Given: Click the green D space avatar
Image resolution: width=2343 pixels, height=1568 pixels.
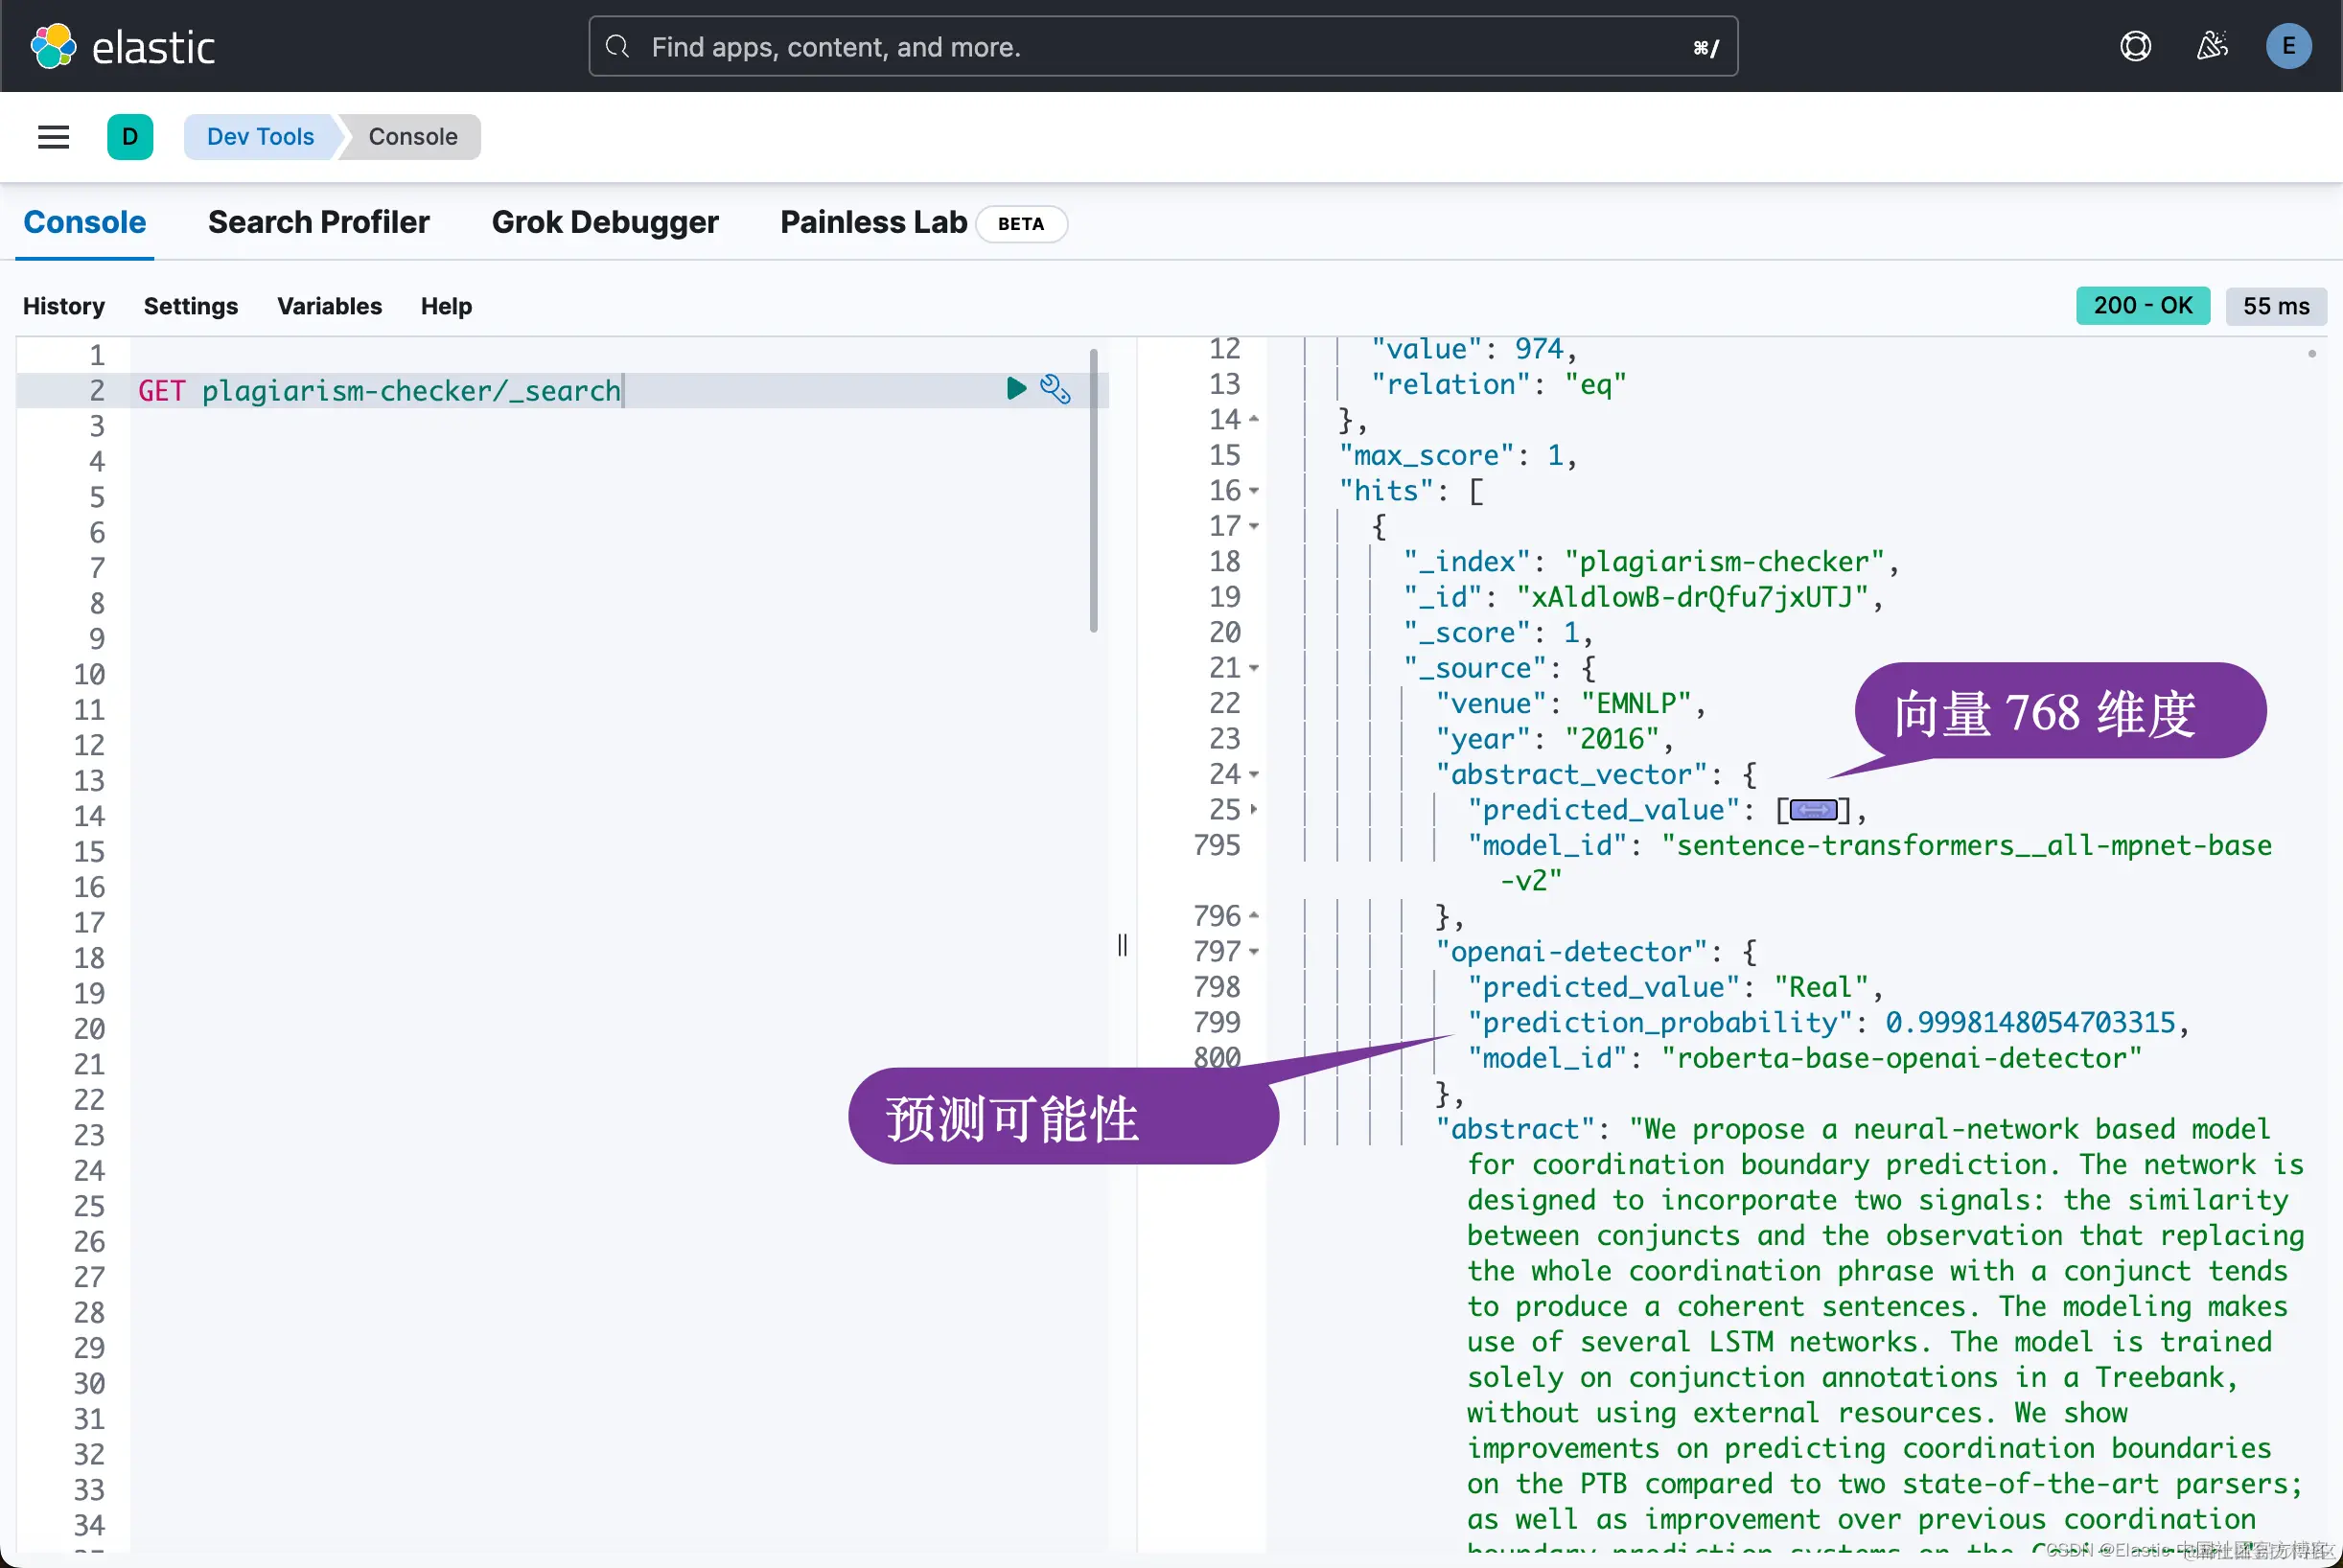Looking at the screenshot, I should coord(130,137).
